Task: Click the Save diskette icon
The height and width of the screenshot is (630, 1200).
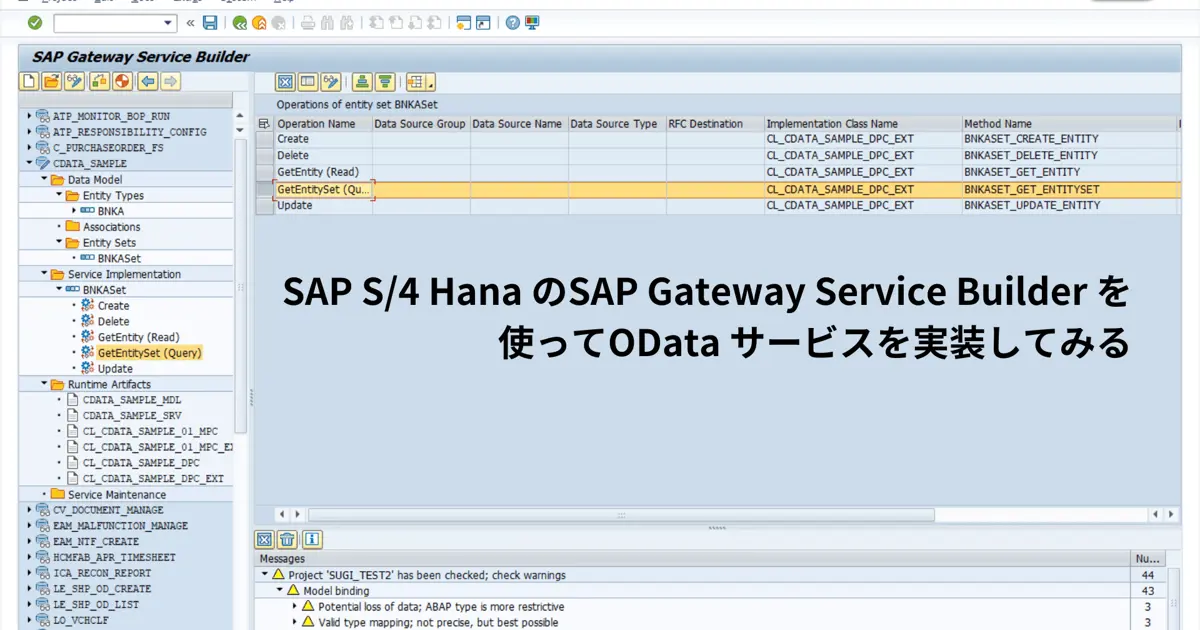Action: coord(210,22)
